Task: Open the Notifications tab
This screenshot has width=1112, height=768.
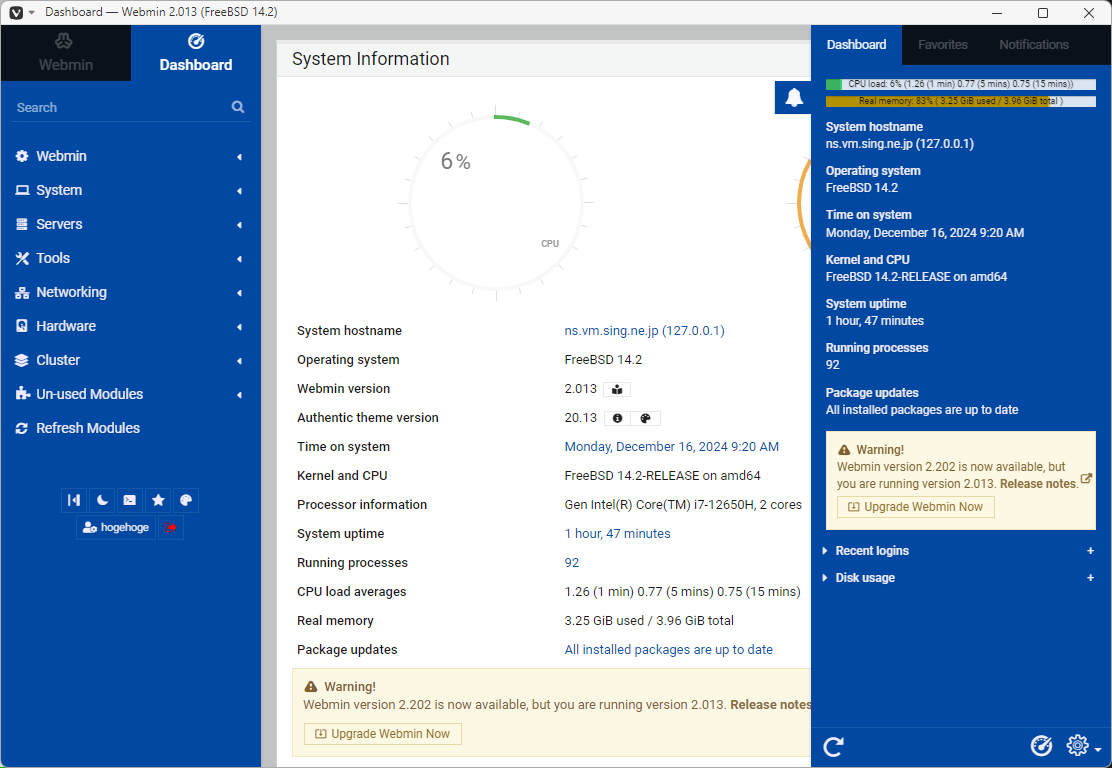Action: coord(1033,45)
